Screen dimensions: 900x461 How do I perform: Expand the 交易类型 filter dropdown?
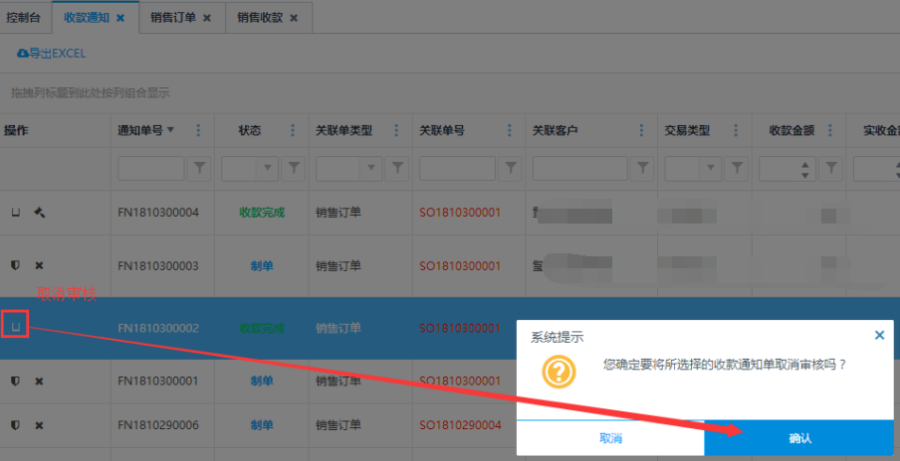719,169
